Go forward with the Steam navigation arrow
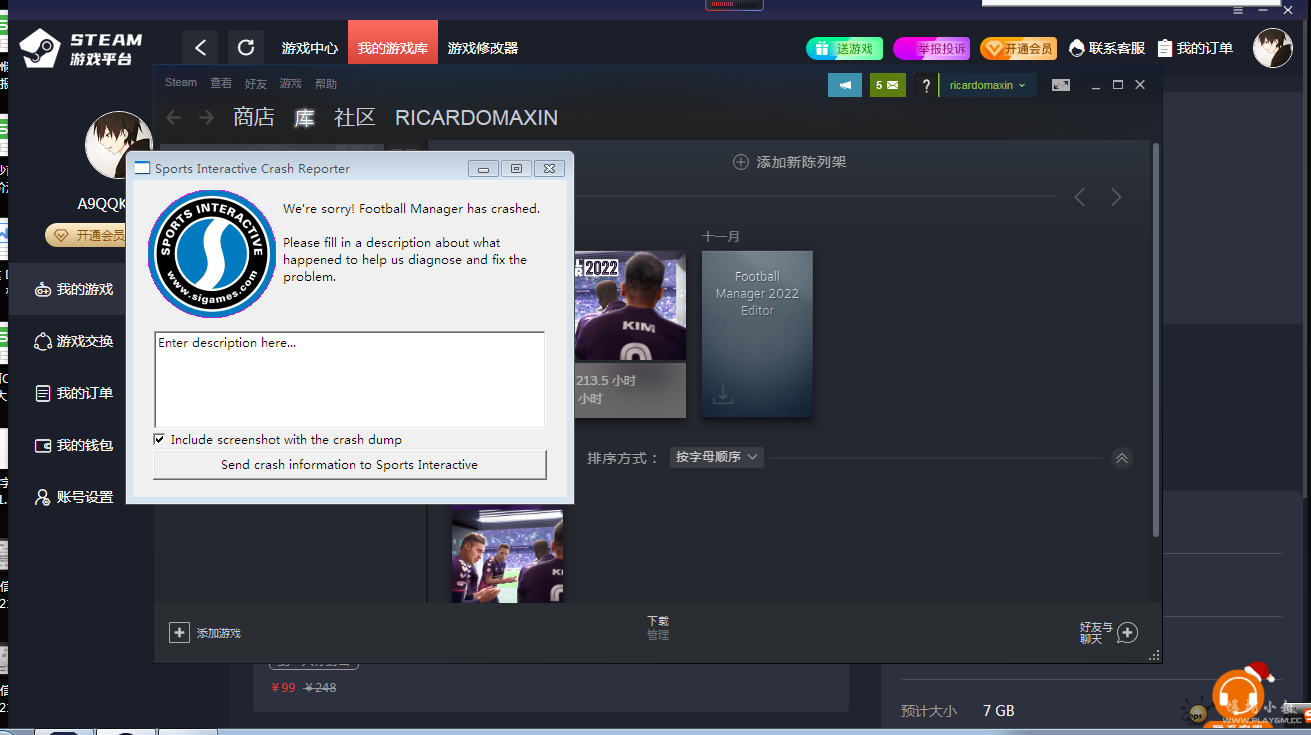Viewport: 1311px width, 735px height. pyautogui.click(x=207, y=118)
